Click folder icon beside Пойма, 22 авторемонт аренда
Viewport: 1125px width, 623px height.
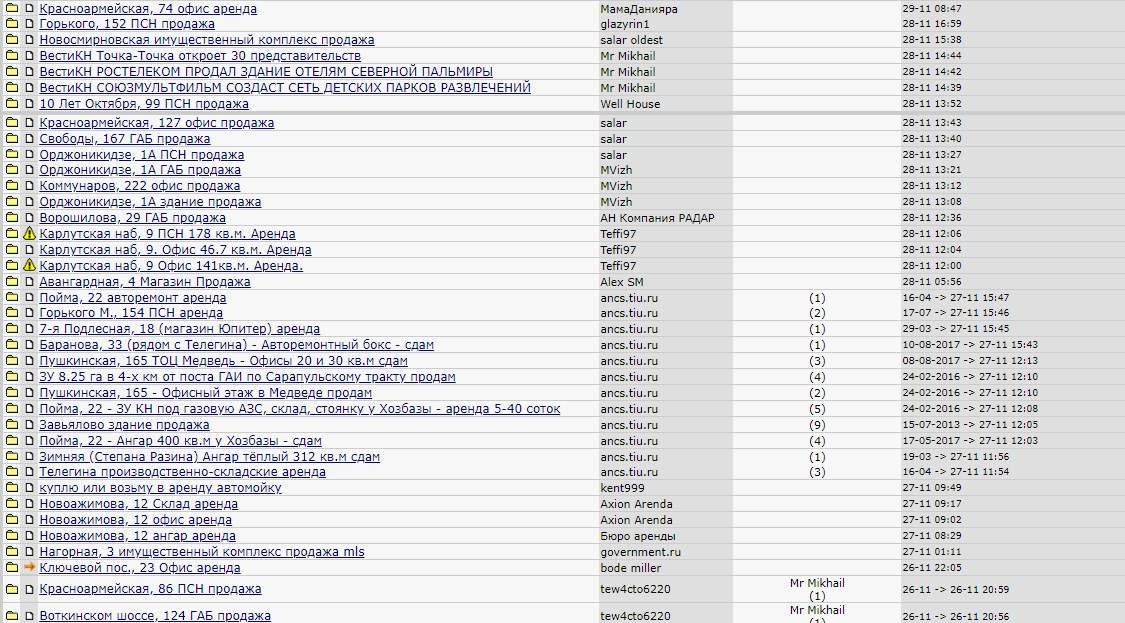pyautogui.click(x=11, y=297)
